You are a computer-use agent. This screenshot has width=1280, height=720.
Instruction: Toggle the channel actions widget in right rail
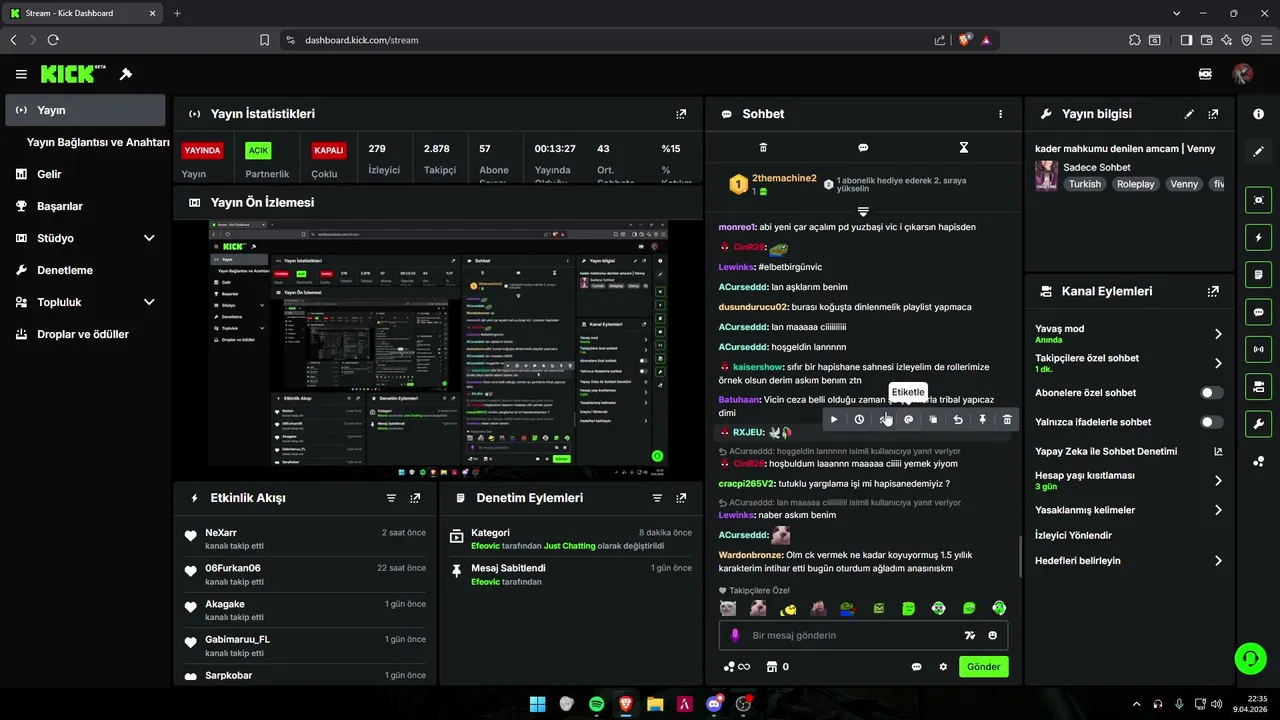1258,386
